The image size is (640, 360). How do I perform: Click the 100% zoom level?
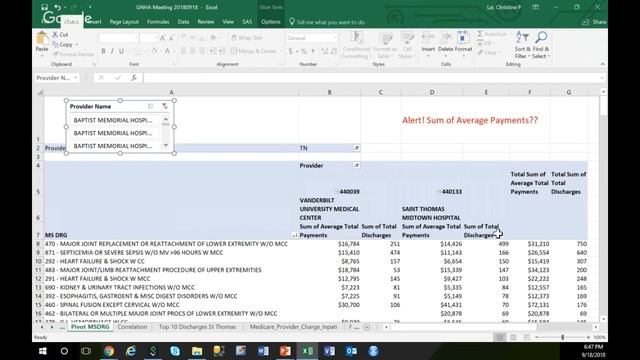pyautogui.click(x=599, y=337)
